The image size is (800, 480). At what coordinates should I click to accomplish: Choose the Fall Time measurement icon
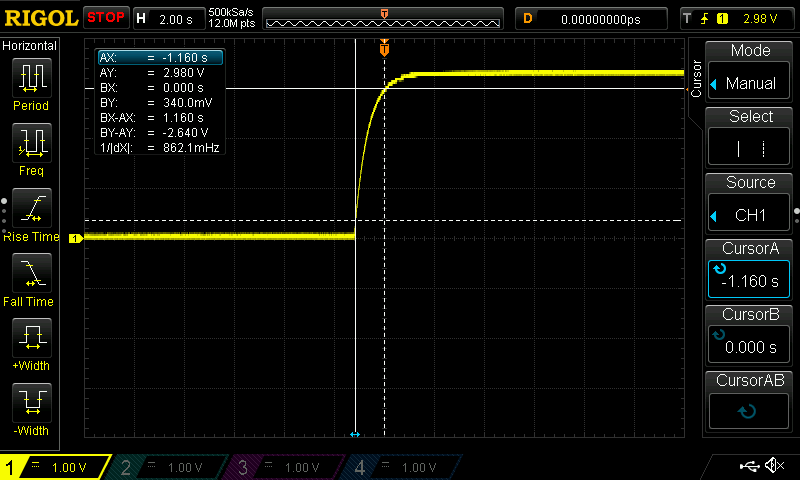tap(31, 274)
